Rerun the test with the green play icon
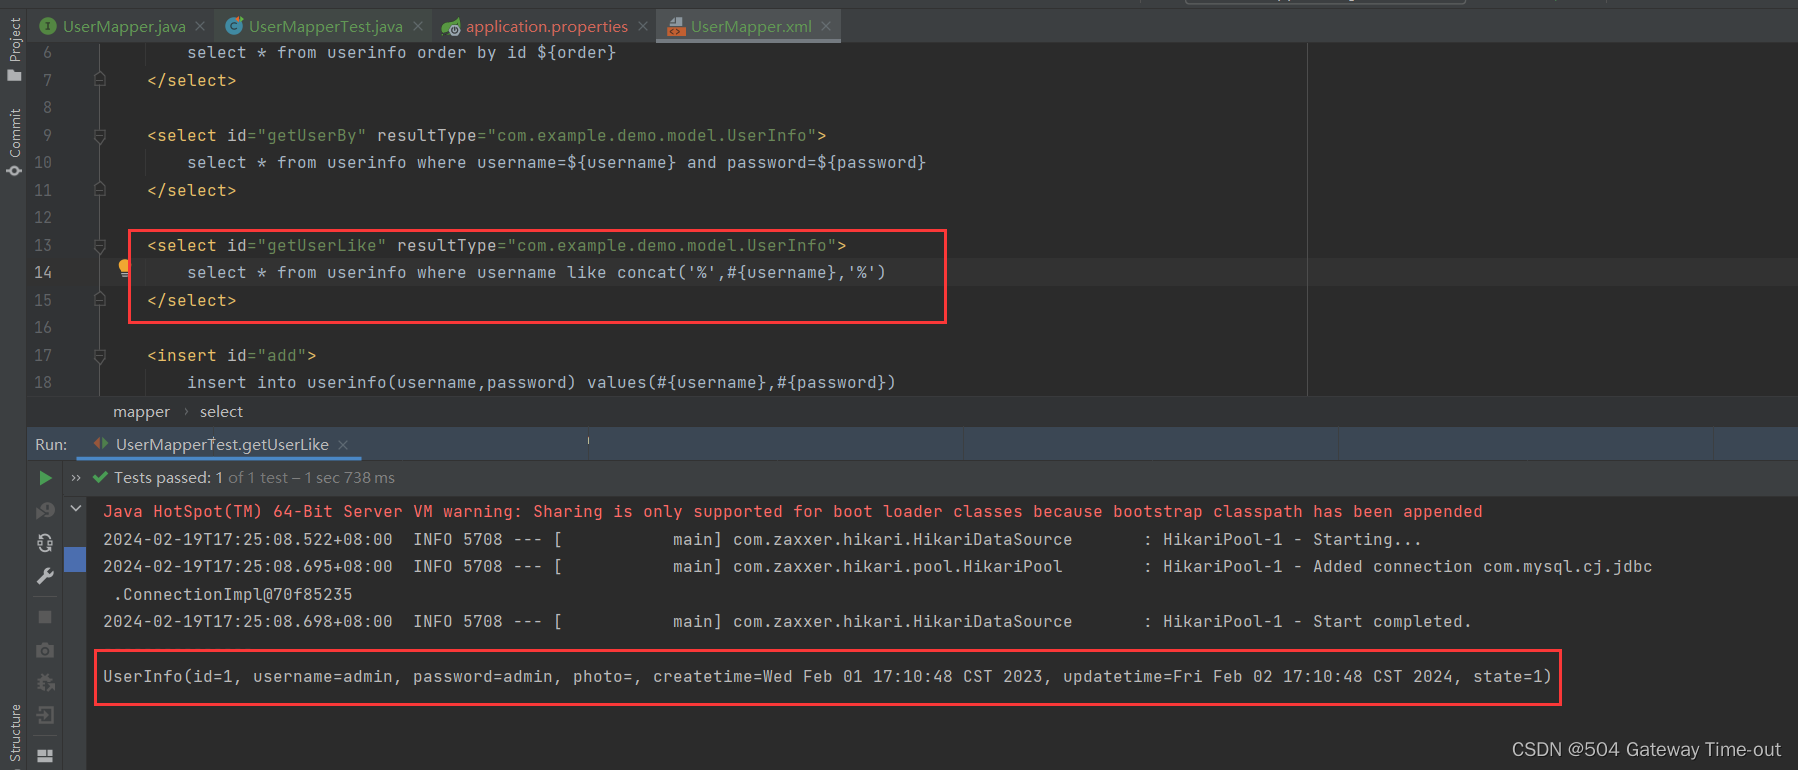 [45, 478]
